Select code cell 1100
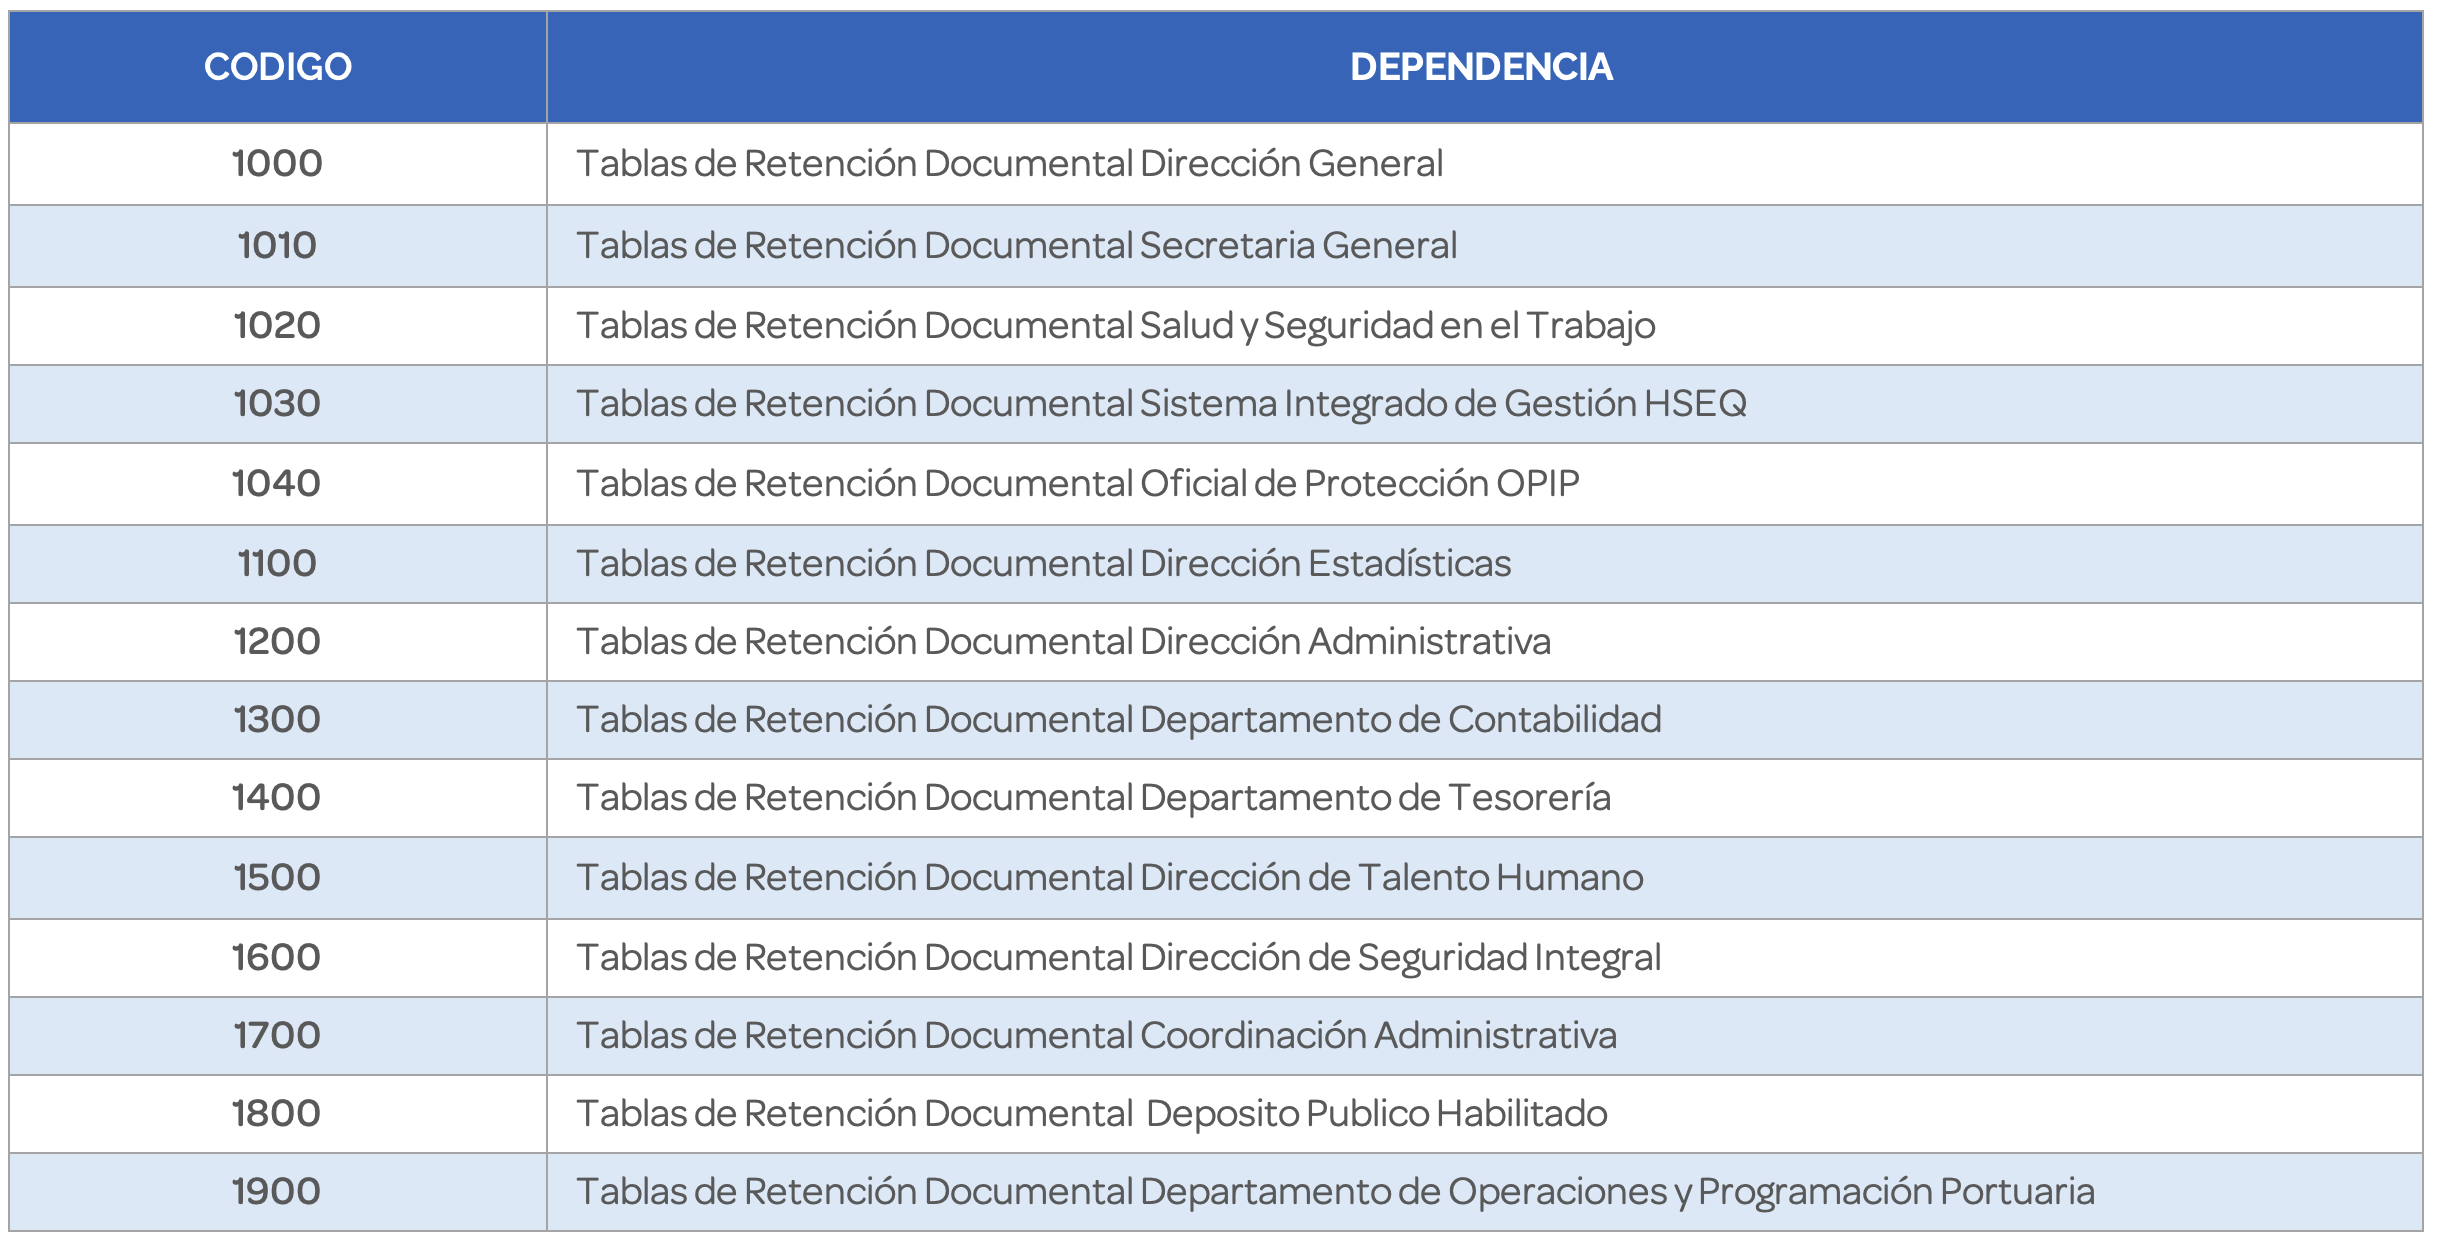The height and width of the screenshot is (1246, 2438). tap(277, 564)
